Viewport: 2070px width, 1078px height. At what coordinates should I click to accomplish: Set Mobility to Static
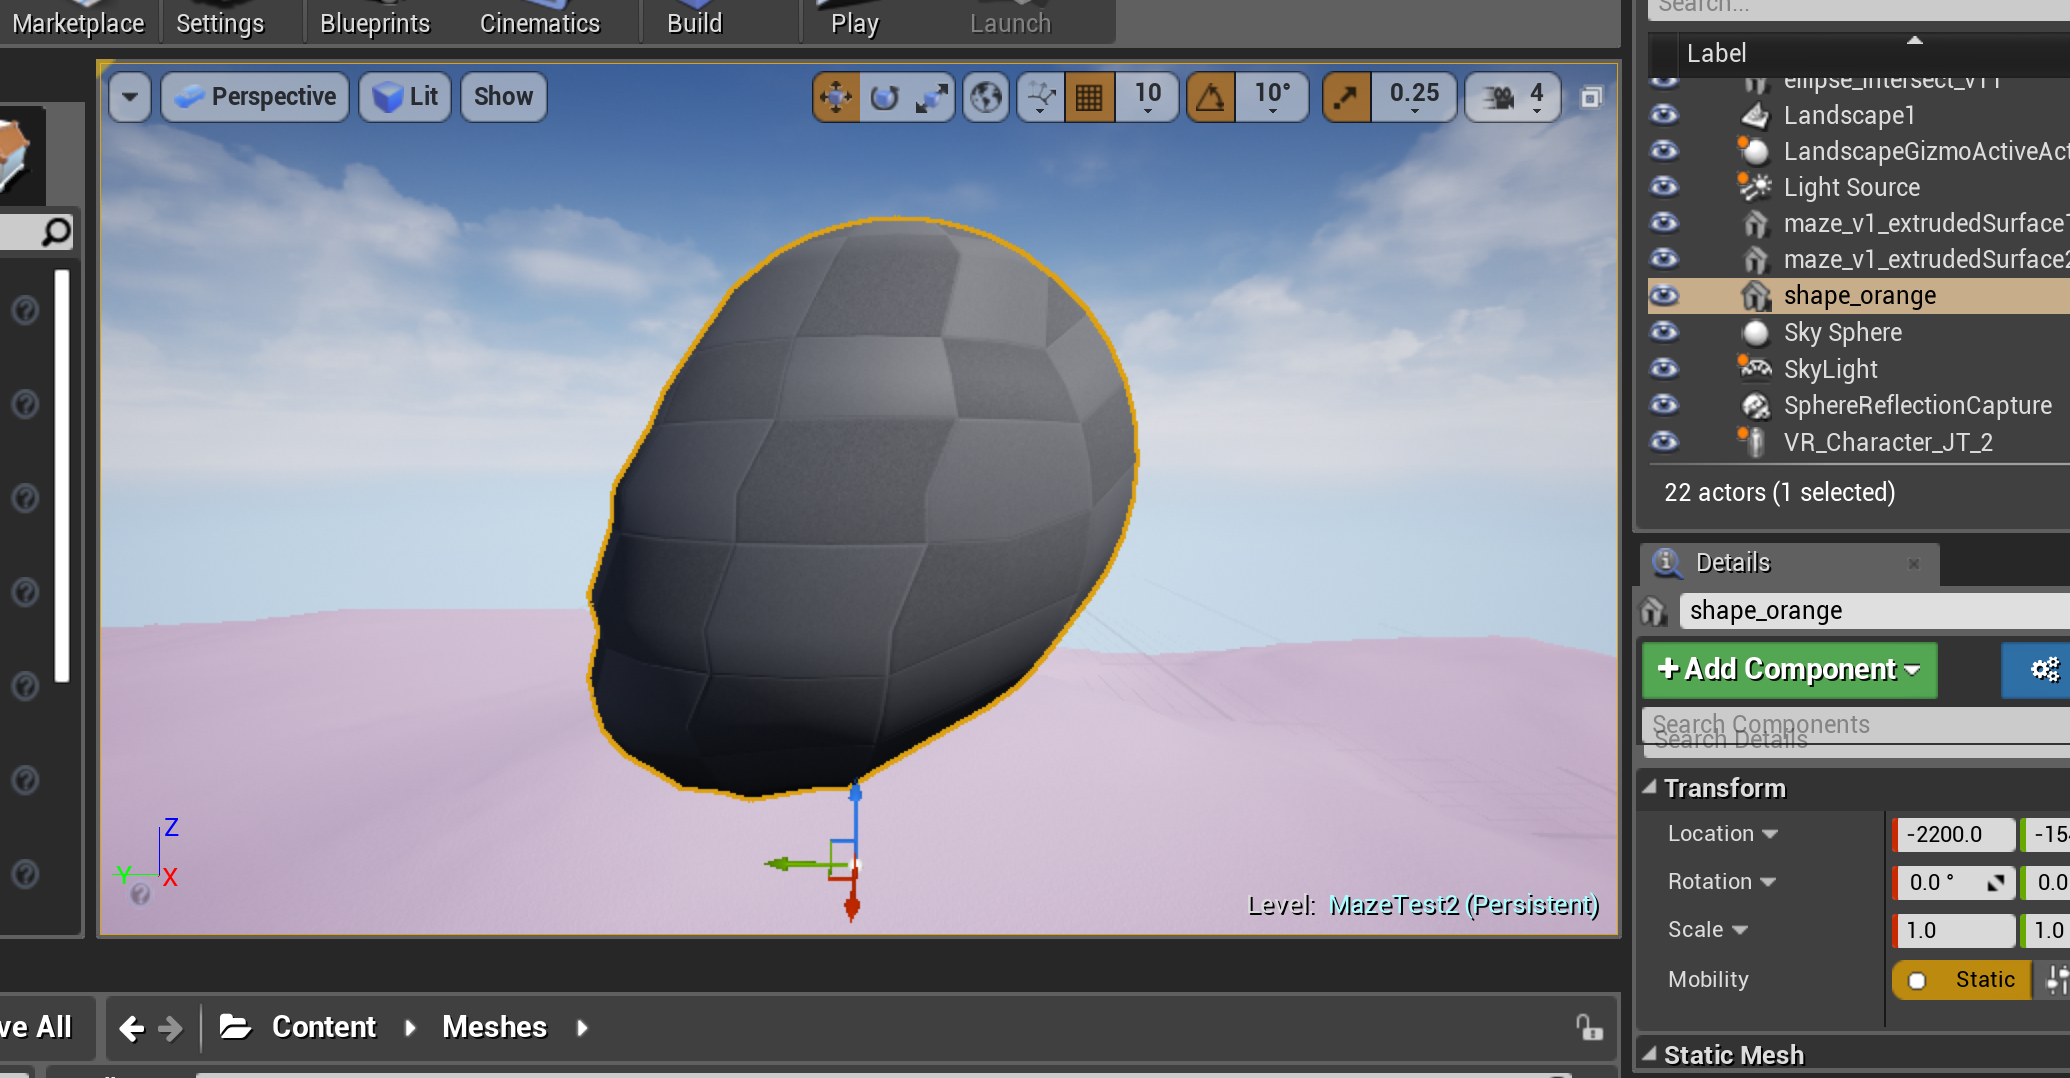click(x=1962, y=980)
